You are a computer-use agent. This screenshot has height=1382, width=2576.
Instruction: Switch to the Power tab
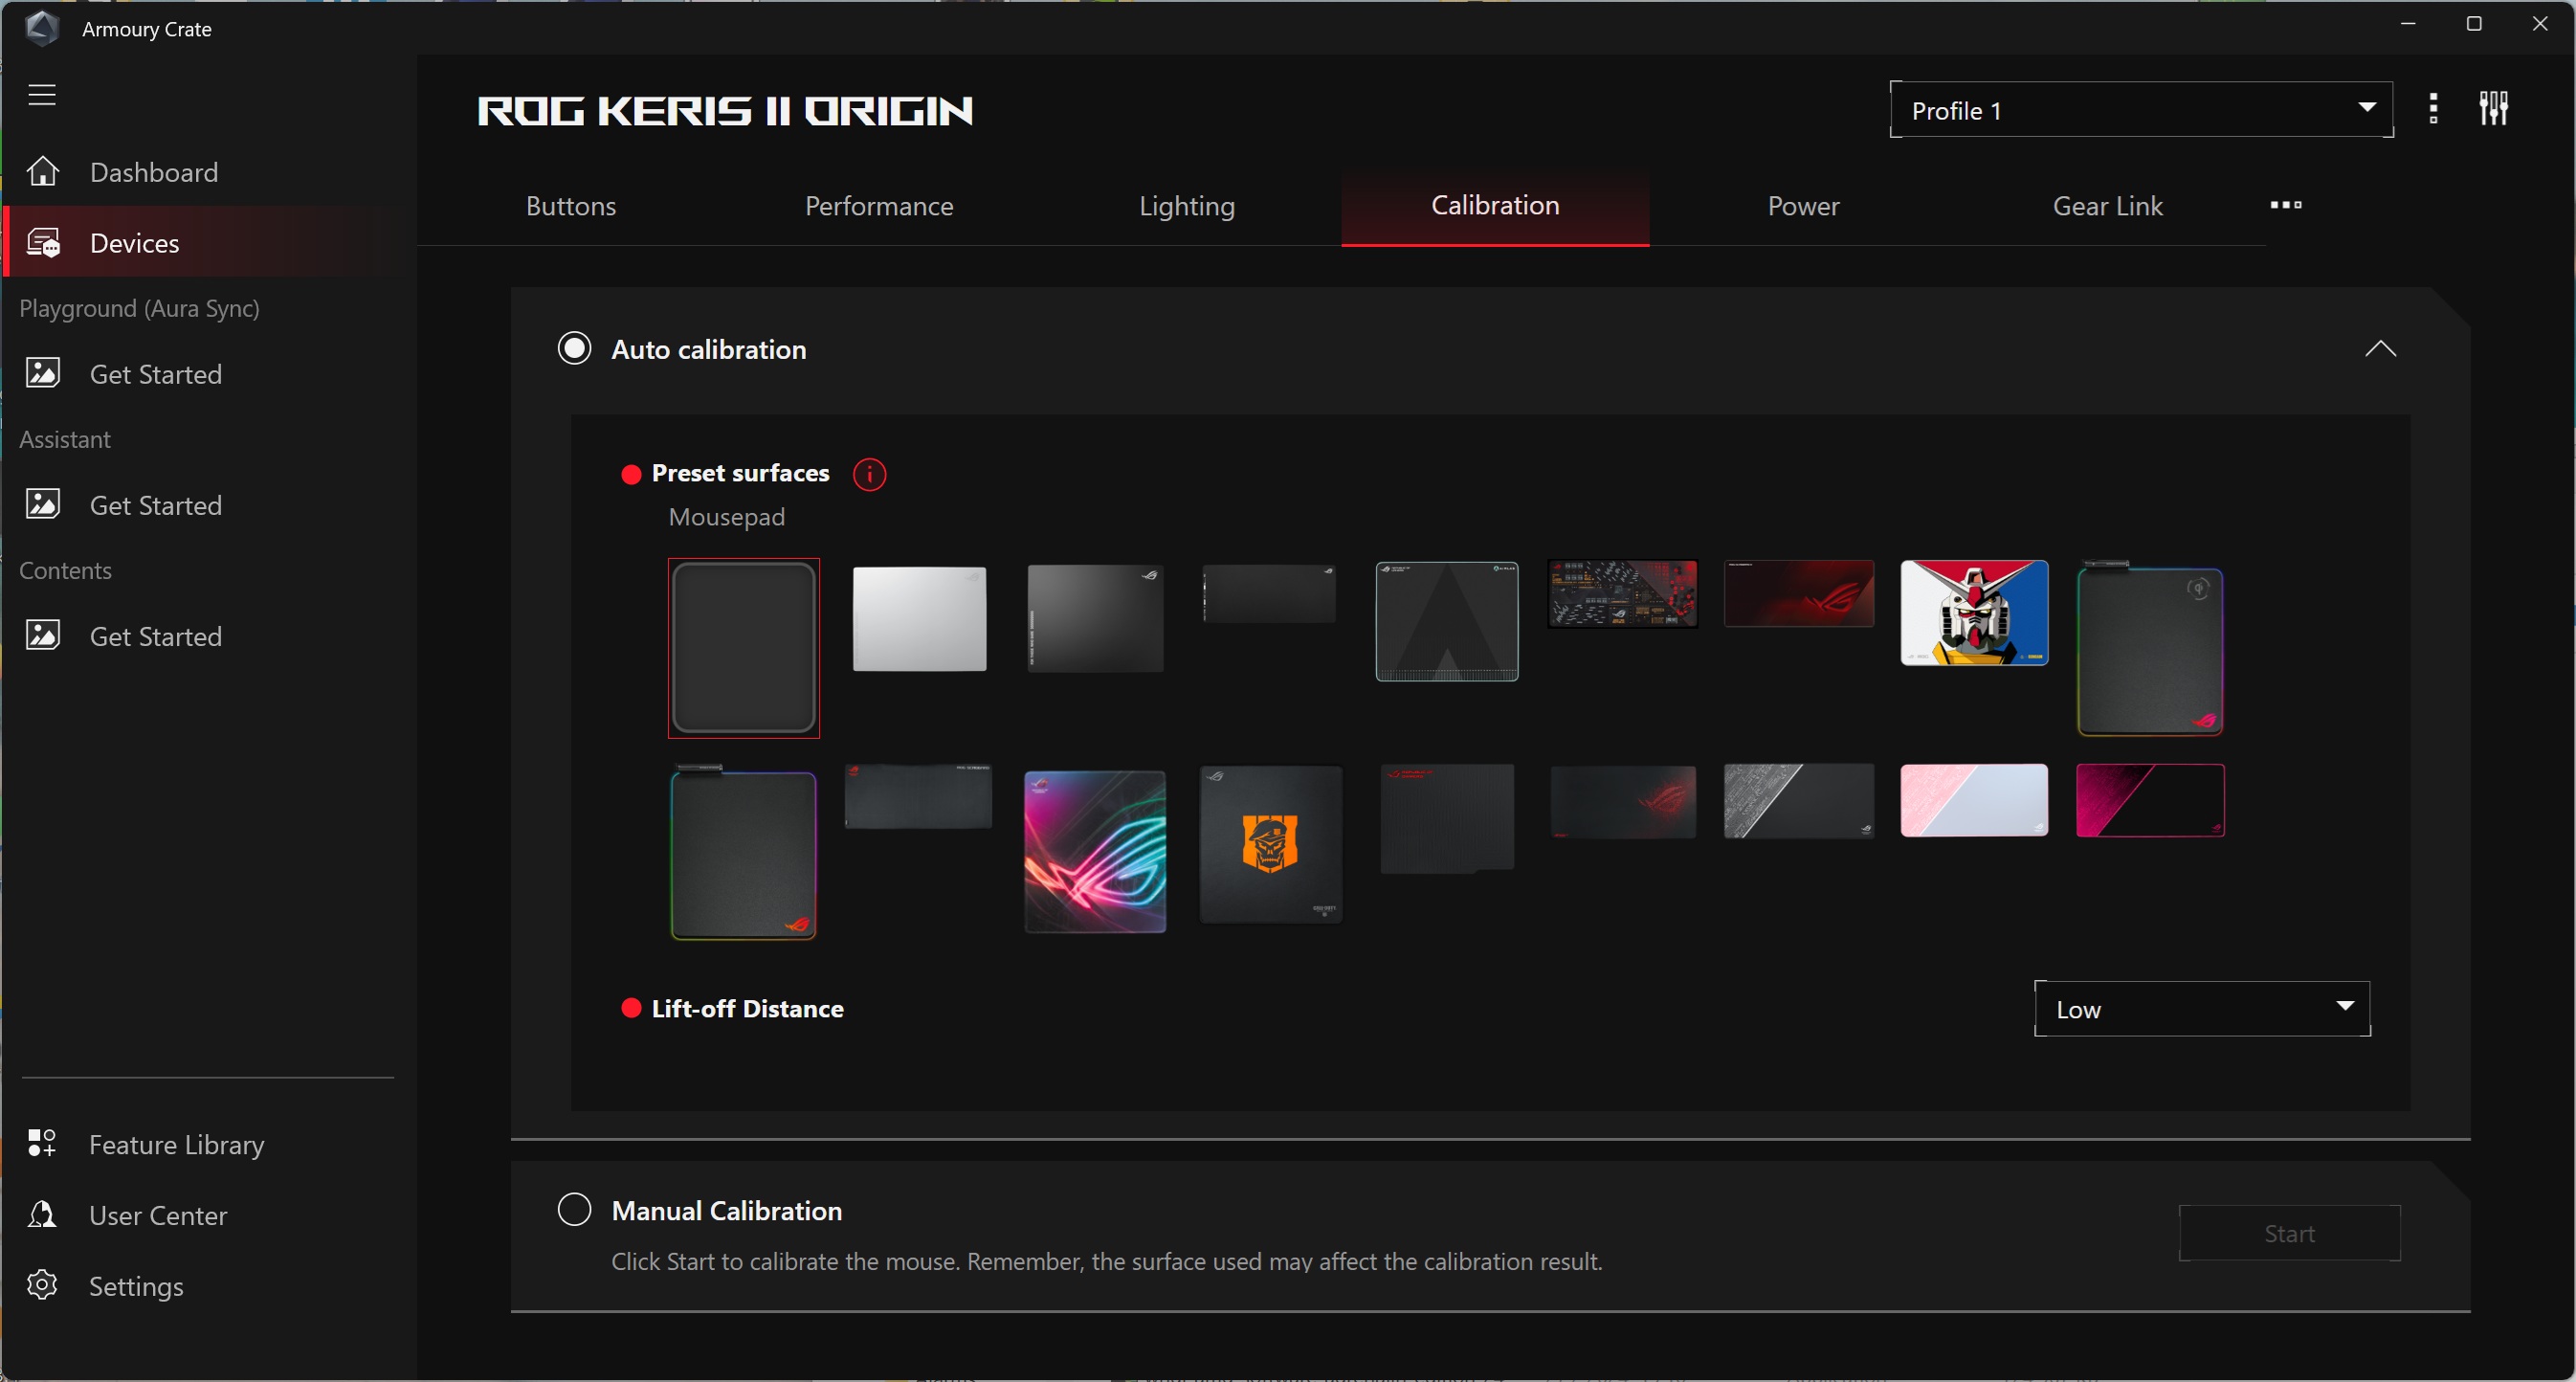[x=1803, y=206]
